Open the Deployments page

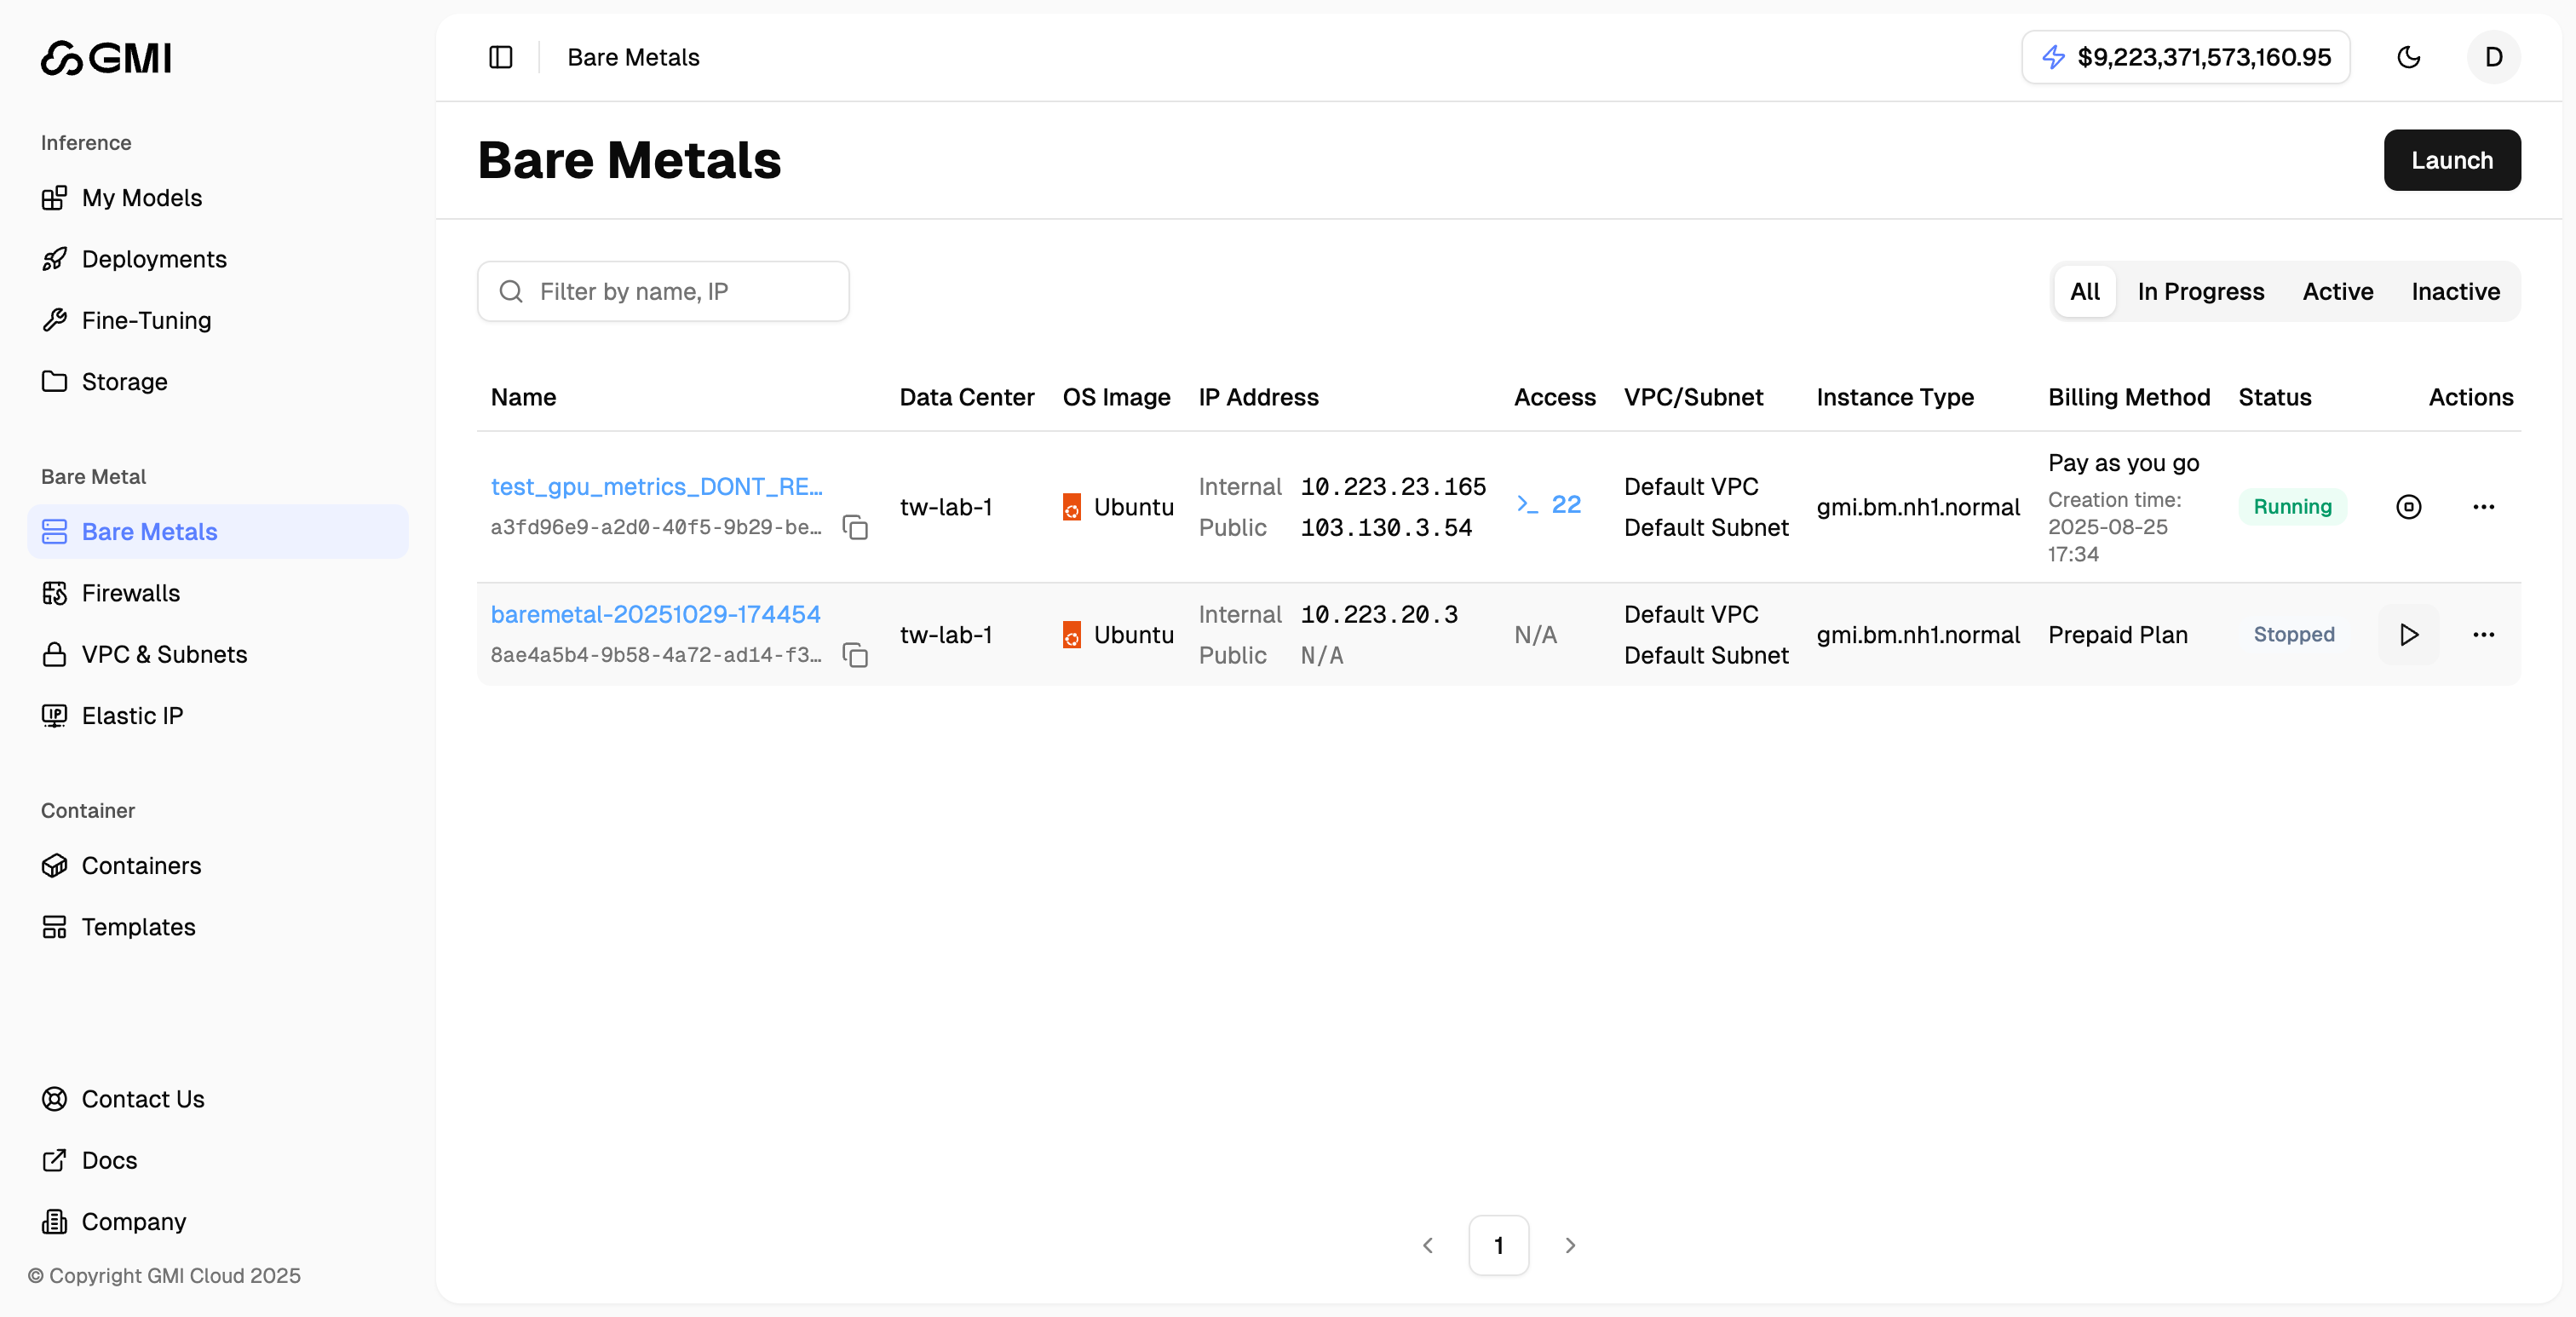tap(154, 259)
